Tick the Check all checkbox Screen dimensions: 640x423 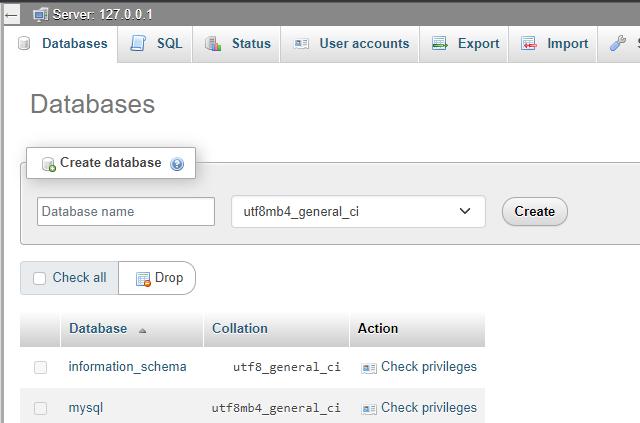click(x=39, y=278)
